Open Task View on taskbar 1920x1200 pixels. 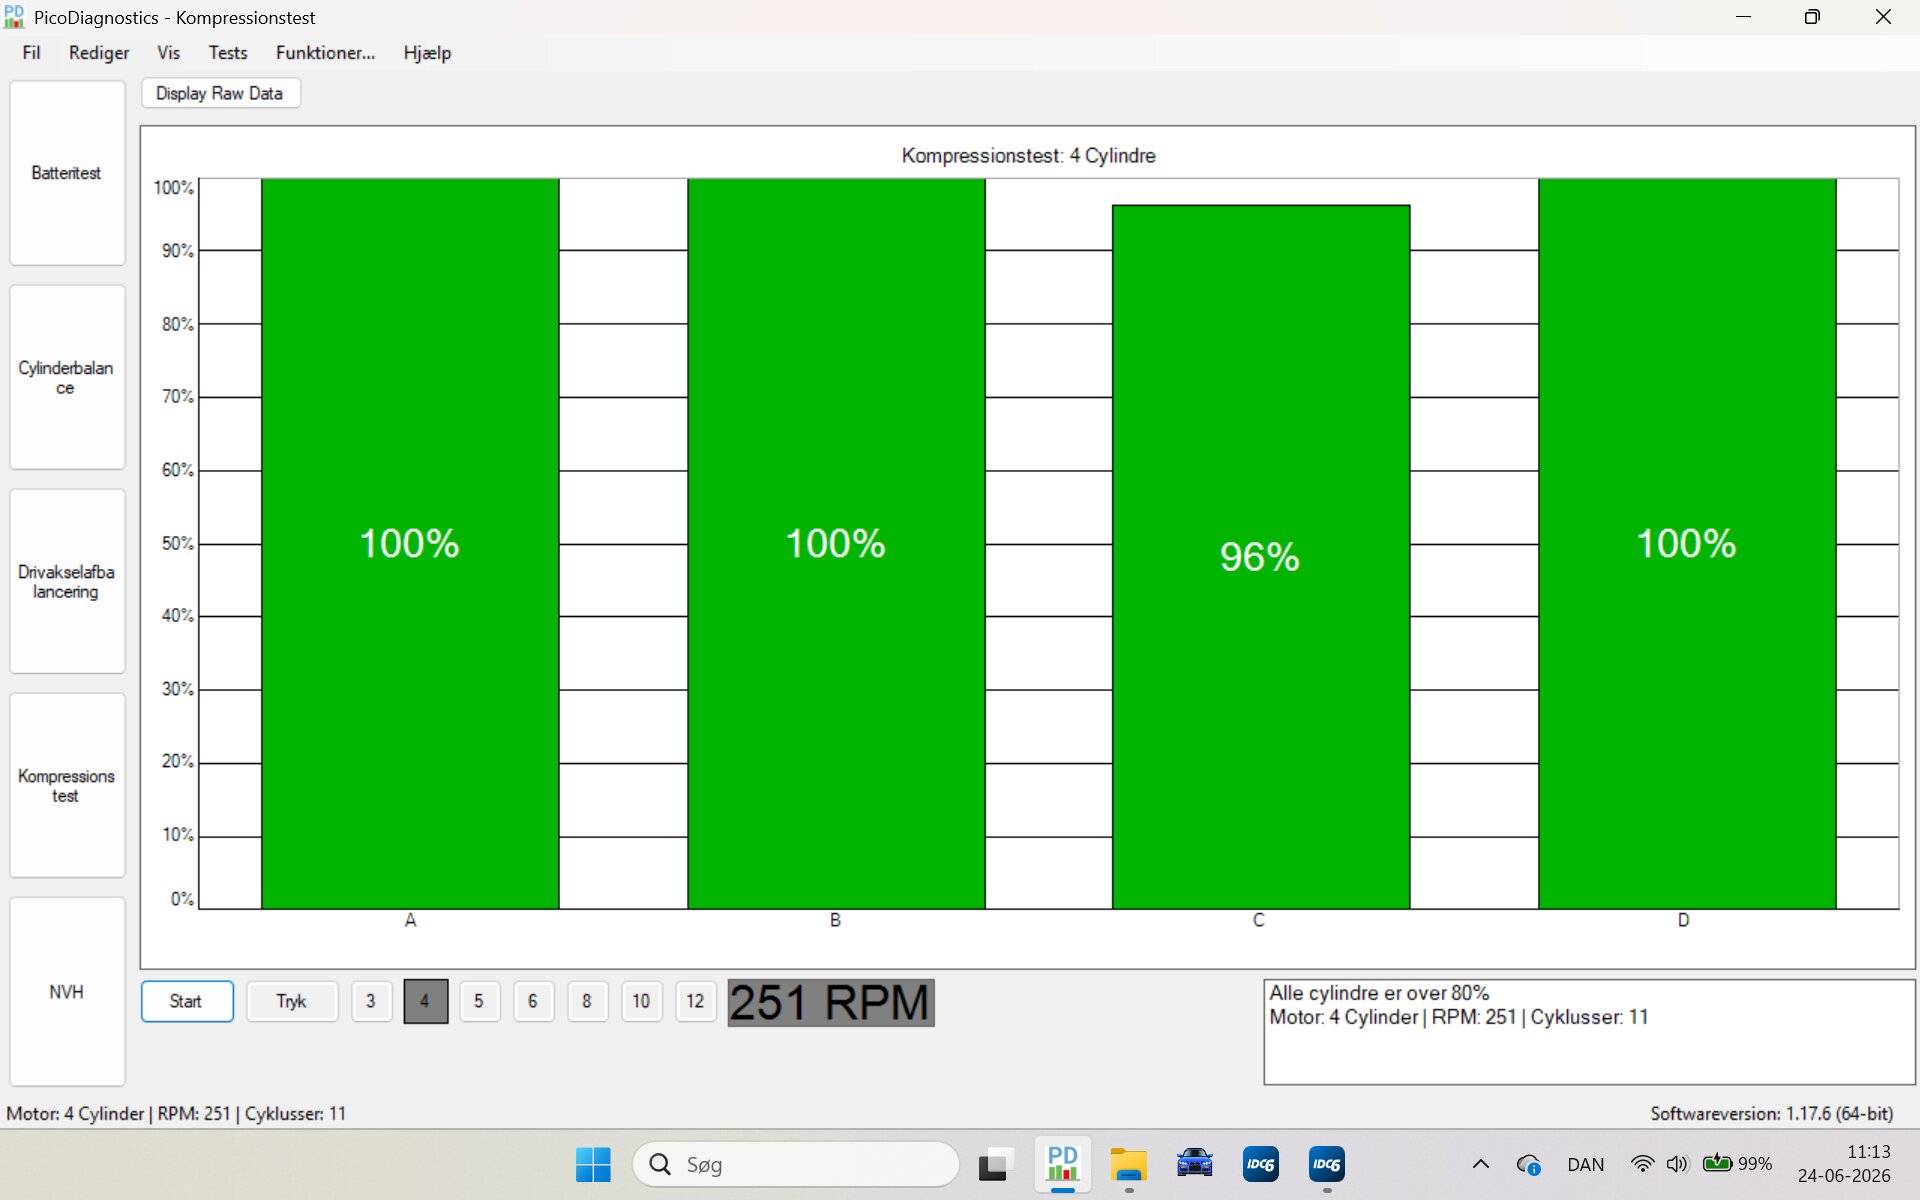click(x=995, y=1165)
